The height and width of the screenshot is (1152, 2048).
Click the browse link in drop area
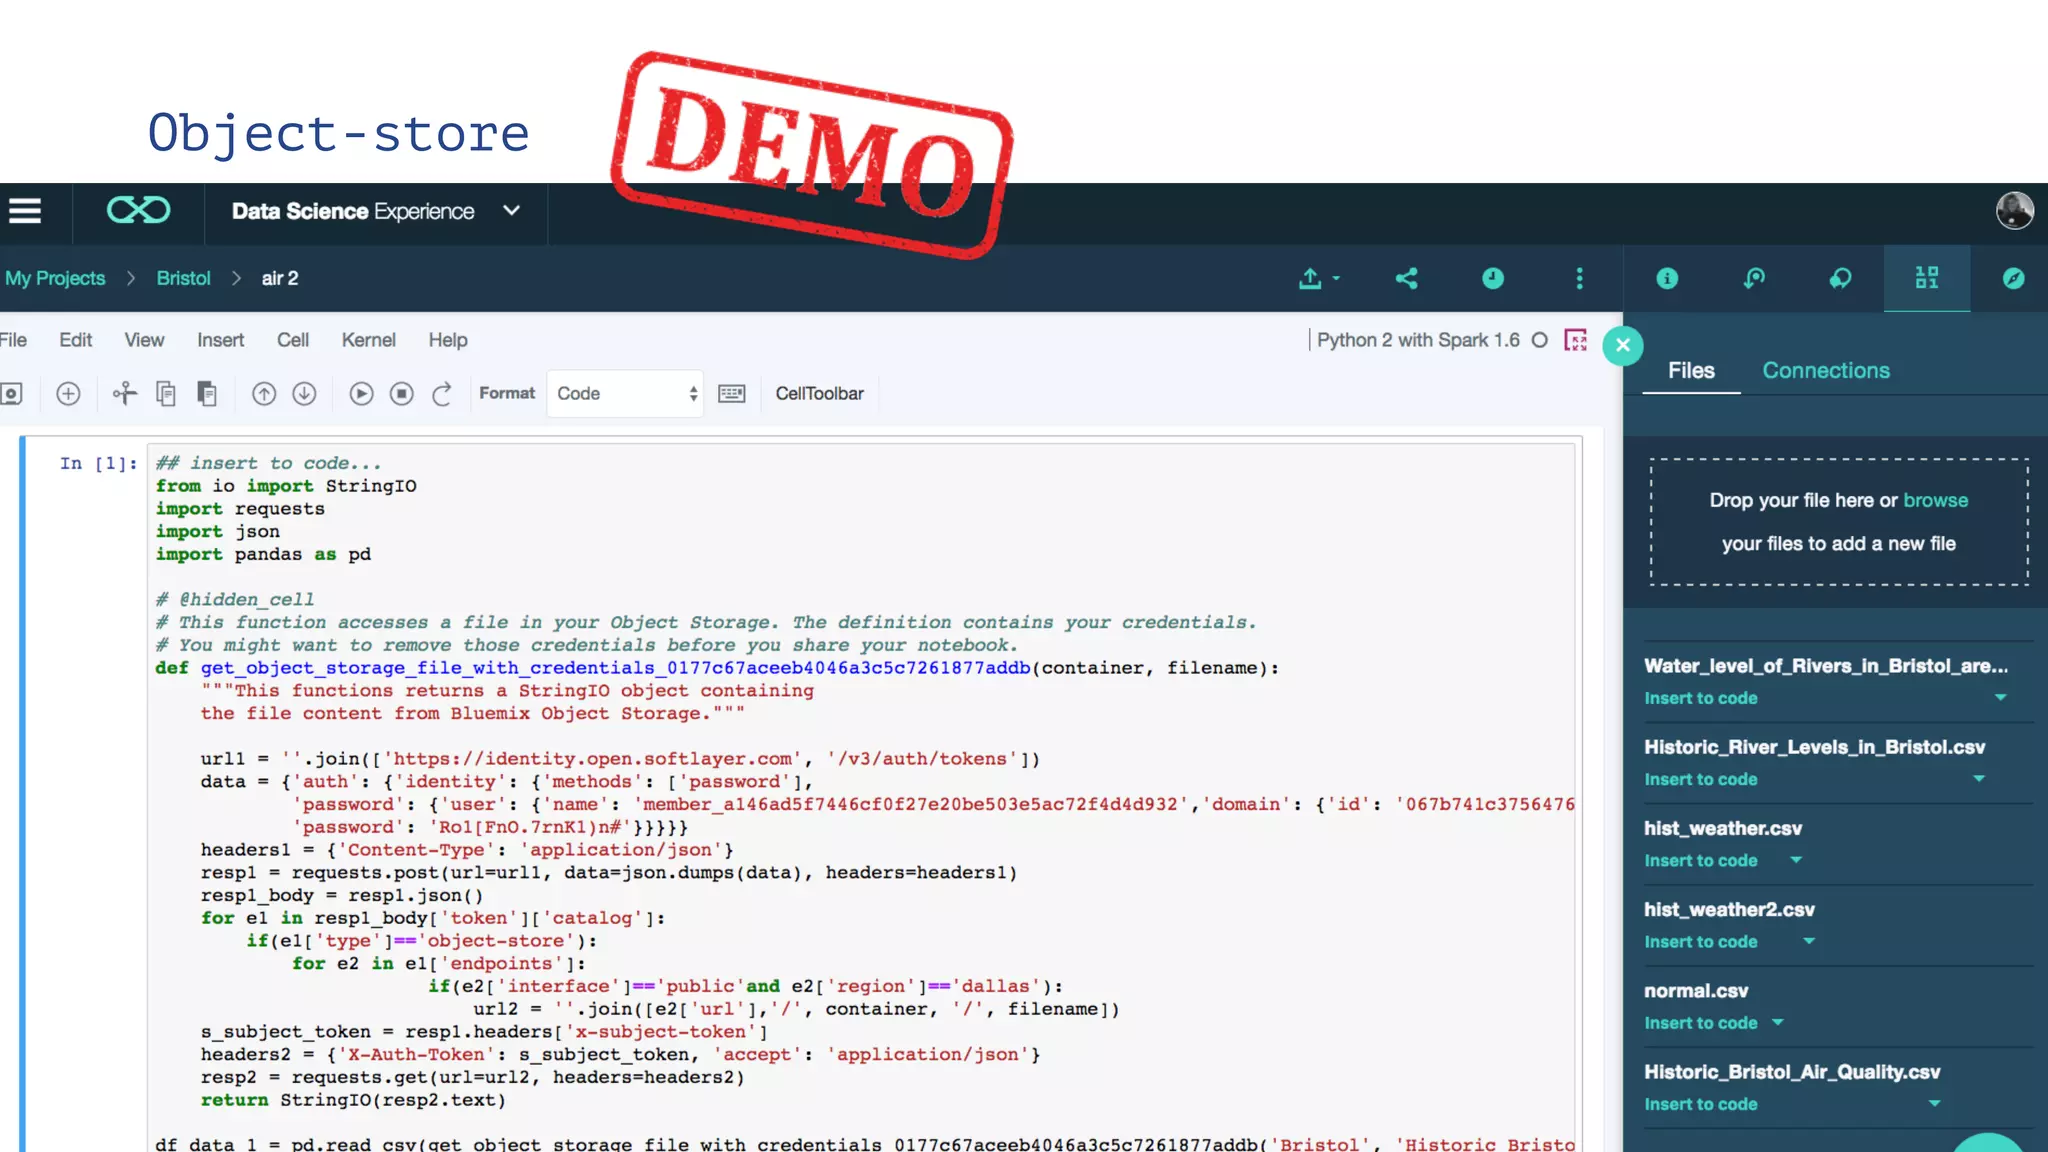pyautogui.click(x=1935, y=500)
